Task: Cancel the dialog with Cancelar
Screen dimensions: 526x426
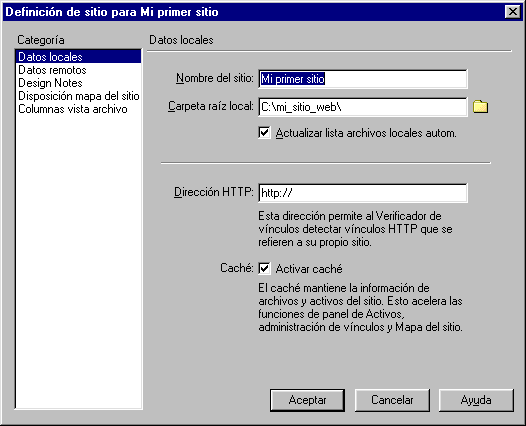Action: pyautogui.click(x=392, y=400)
